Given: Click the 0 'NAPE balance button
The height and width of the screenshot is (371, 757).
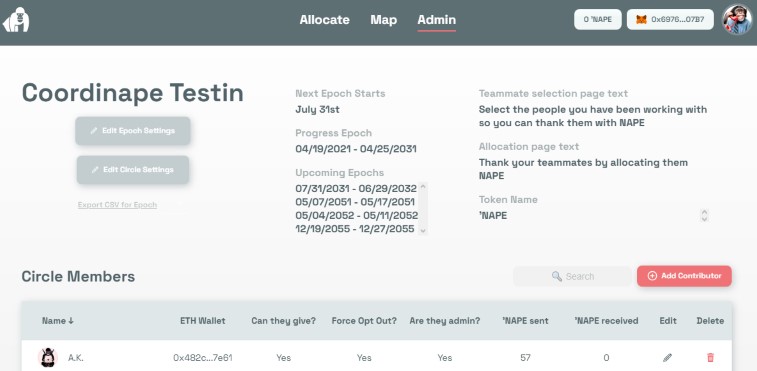Looking at the screenshot, I should (598, 20).
